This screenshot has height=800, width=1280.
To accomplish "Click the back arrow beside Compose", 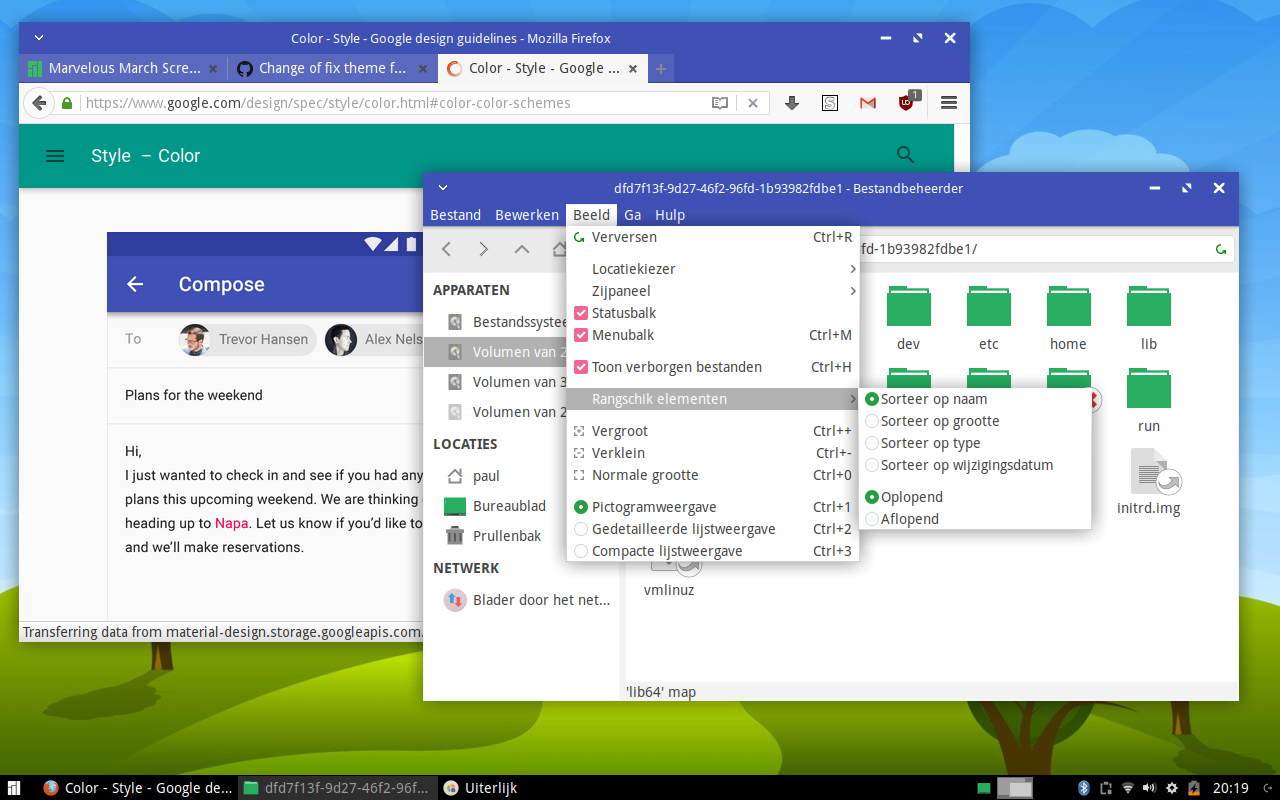I will point(135,284).
